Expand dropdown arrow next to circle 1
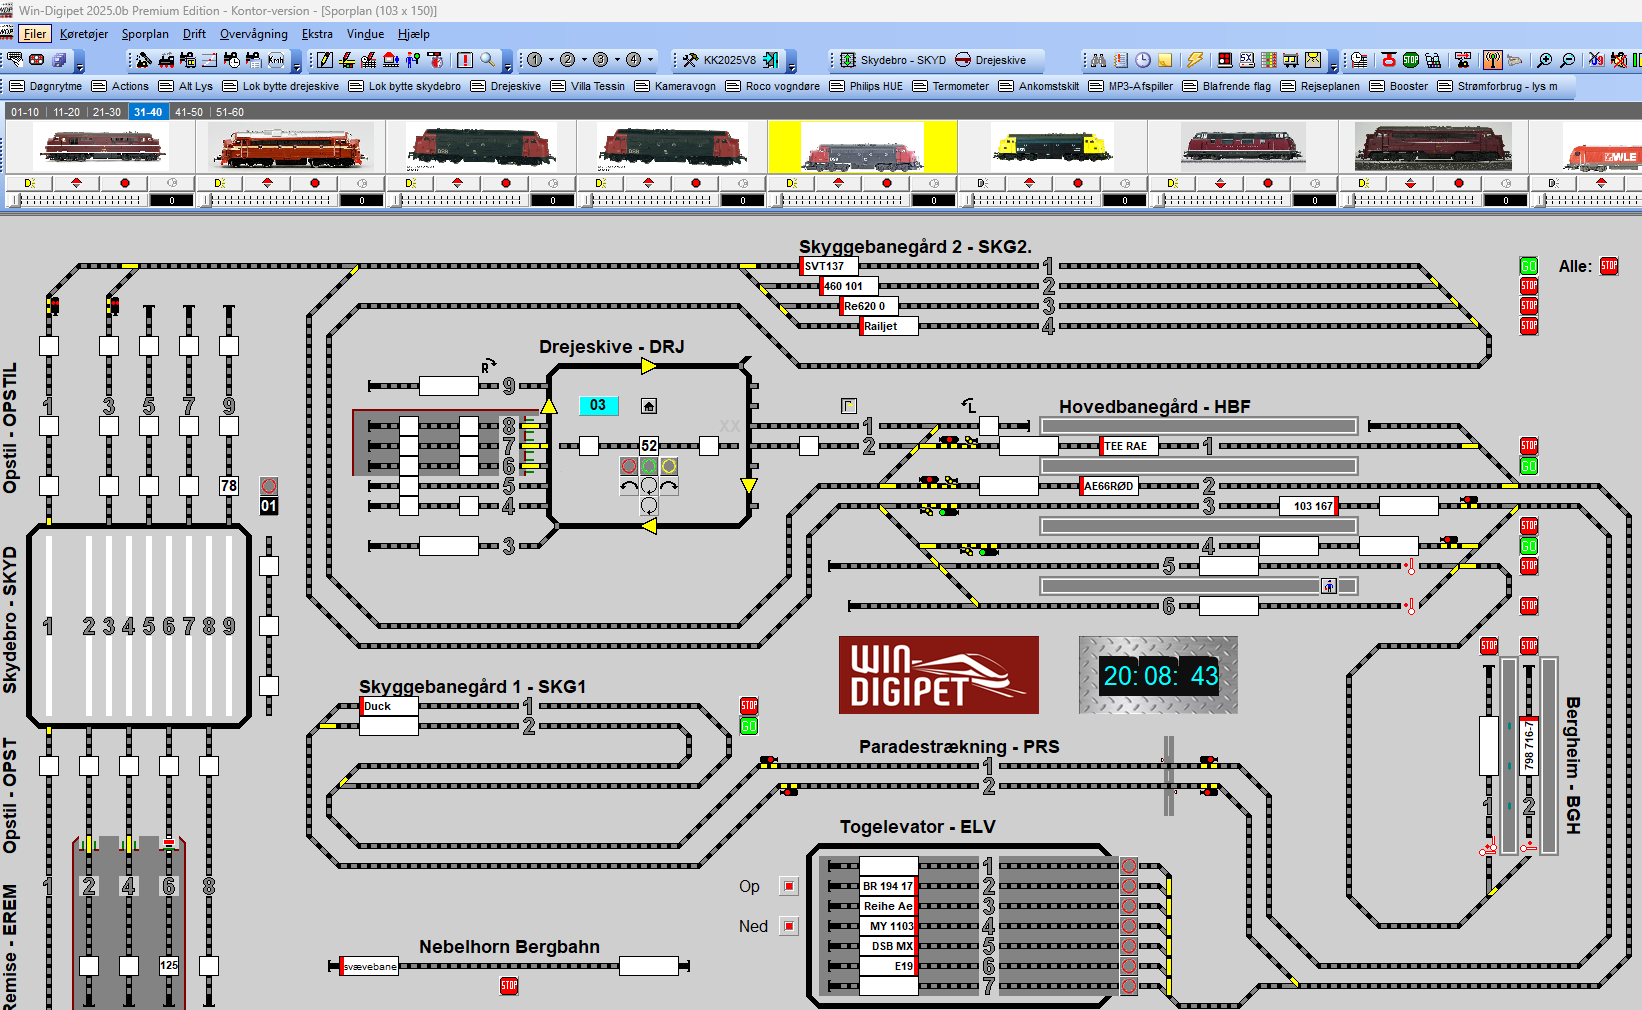Screen dimensions: 1642x1010 (x=551, y=60)
